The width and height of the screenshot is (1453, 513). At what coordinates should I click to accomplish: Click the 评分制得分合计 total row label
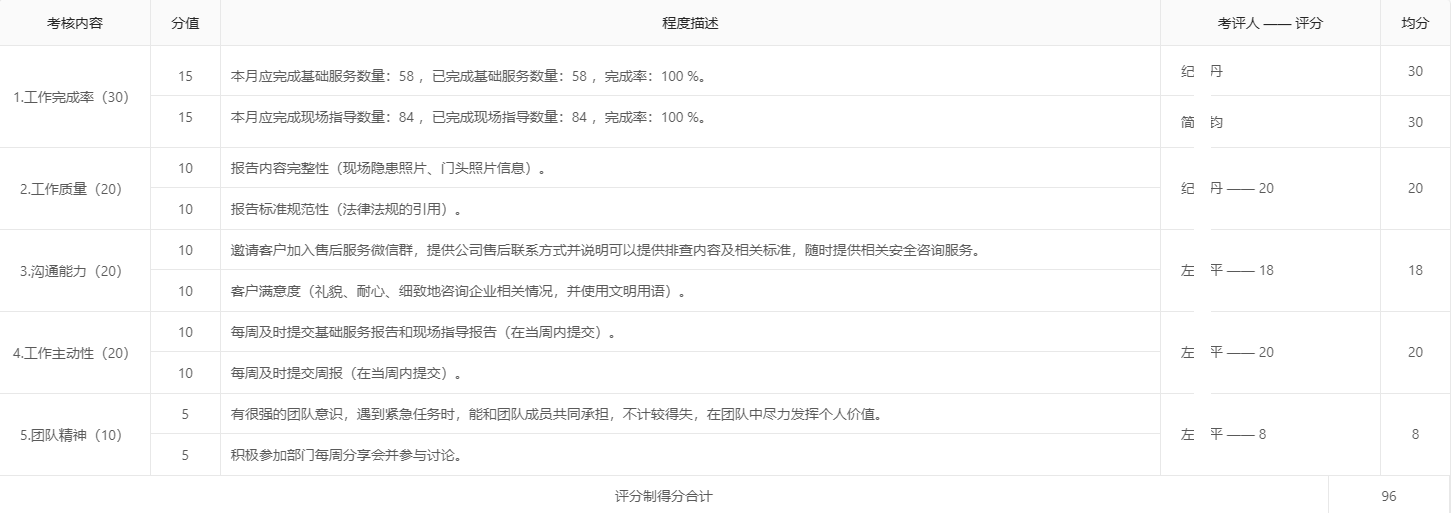tap(664, 496)
